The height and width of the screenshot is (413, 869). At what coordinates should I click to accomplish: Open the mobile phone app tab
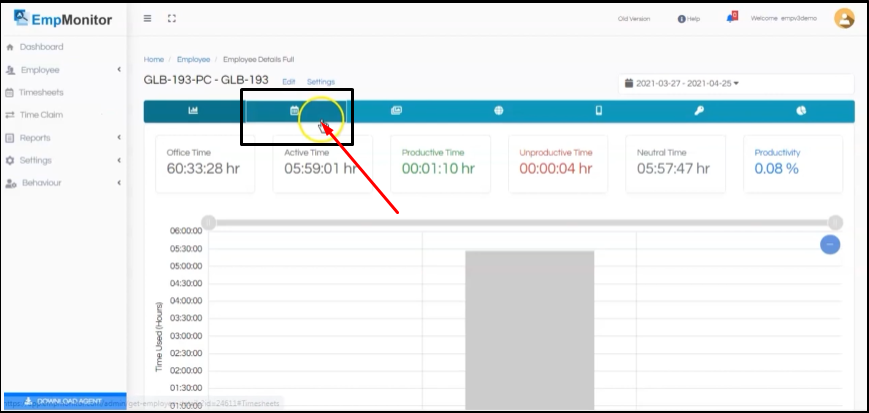point(599,111)
